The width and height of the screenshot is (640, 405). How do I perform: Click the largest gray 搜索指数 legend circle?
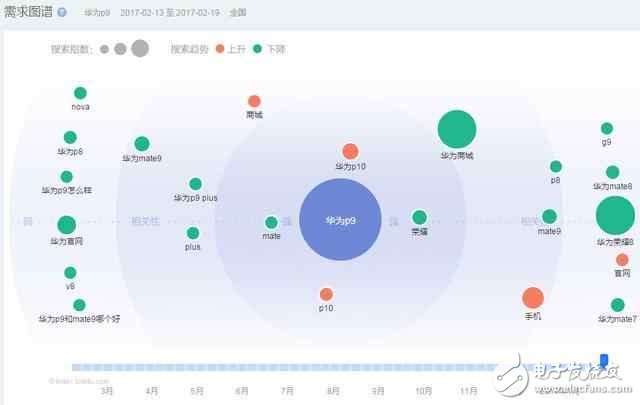pyautogui.click(x=140, y=48)
